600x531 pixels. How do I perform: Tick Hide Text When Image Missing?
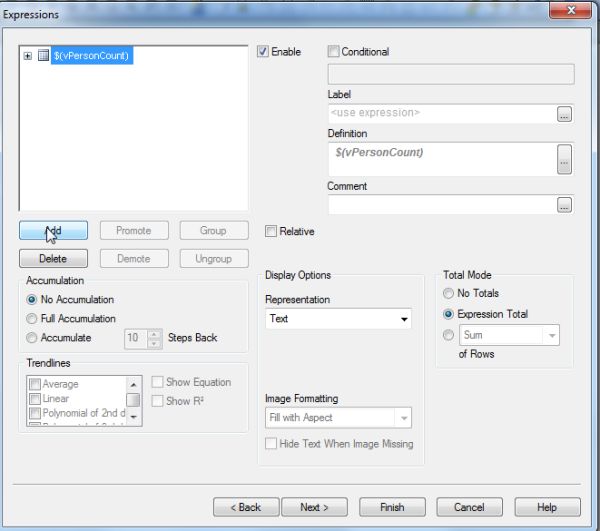tap(271, 444)
